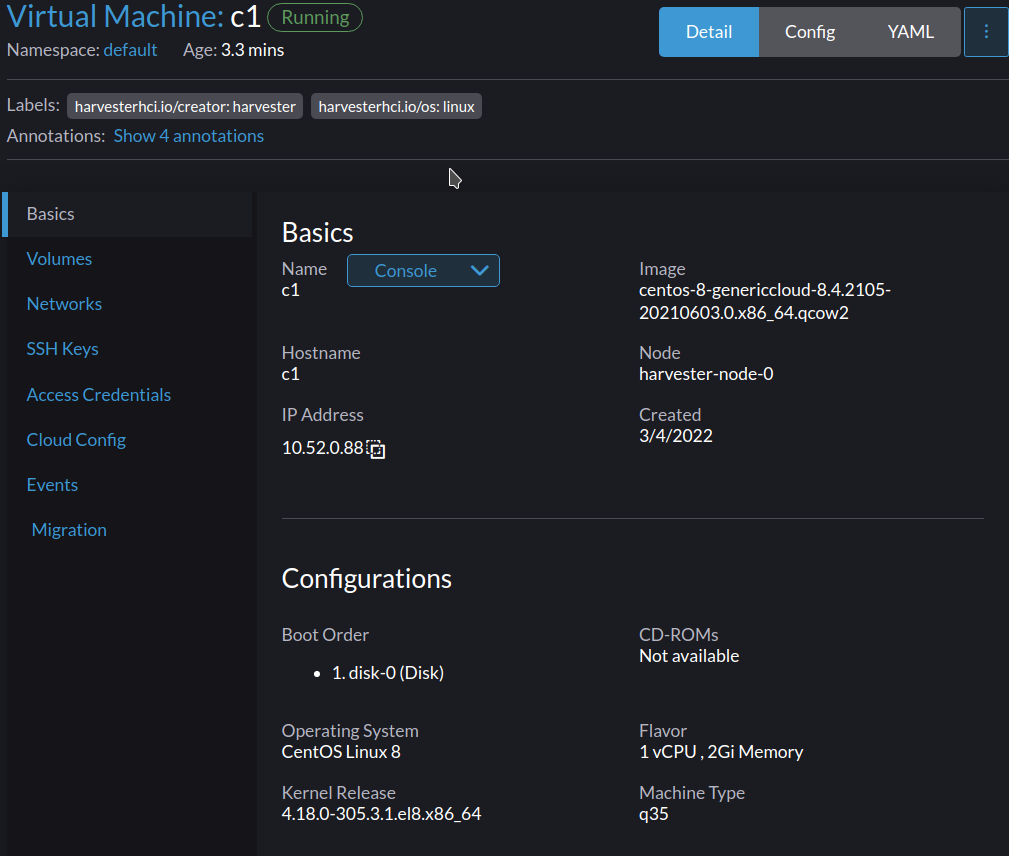Expand the Console dropdown chevron
This screenshot has height=856, width=1009.
(x=479, y=270)
